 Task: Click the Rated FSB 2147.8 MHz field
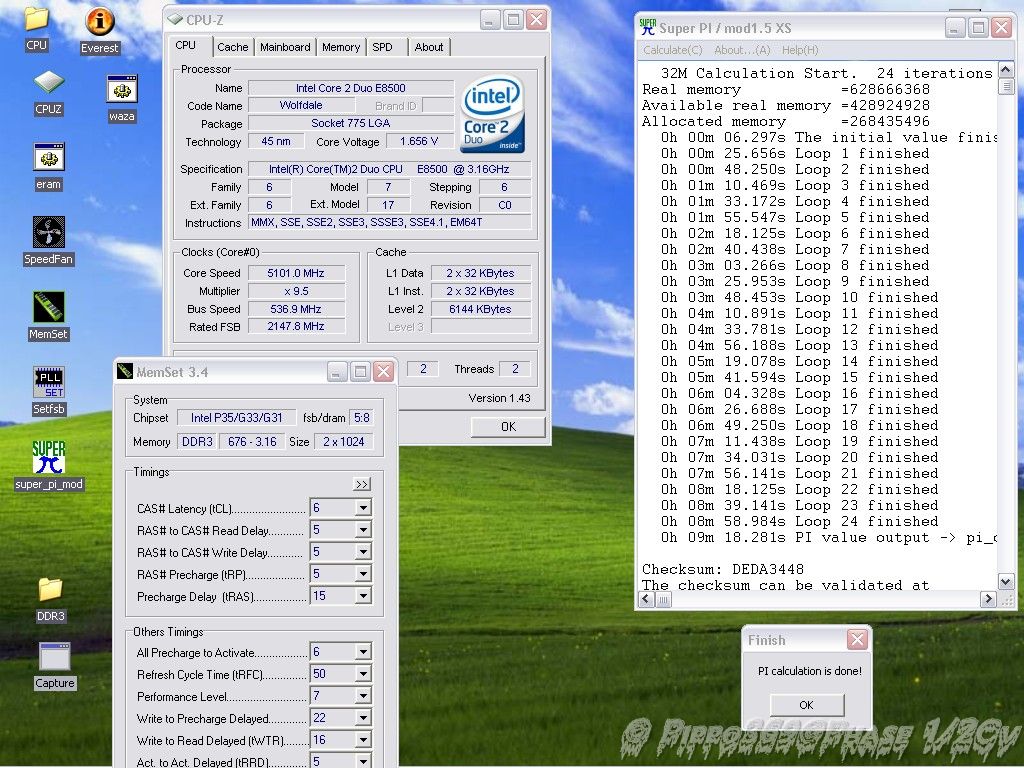(296, 326)
